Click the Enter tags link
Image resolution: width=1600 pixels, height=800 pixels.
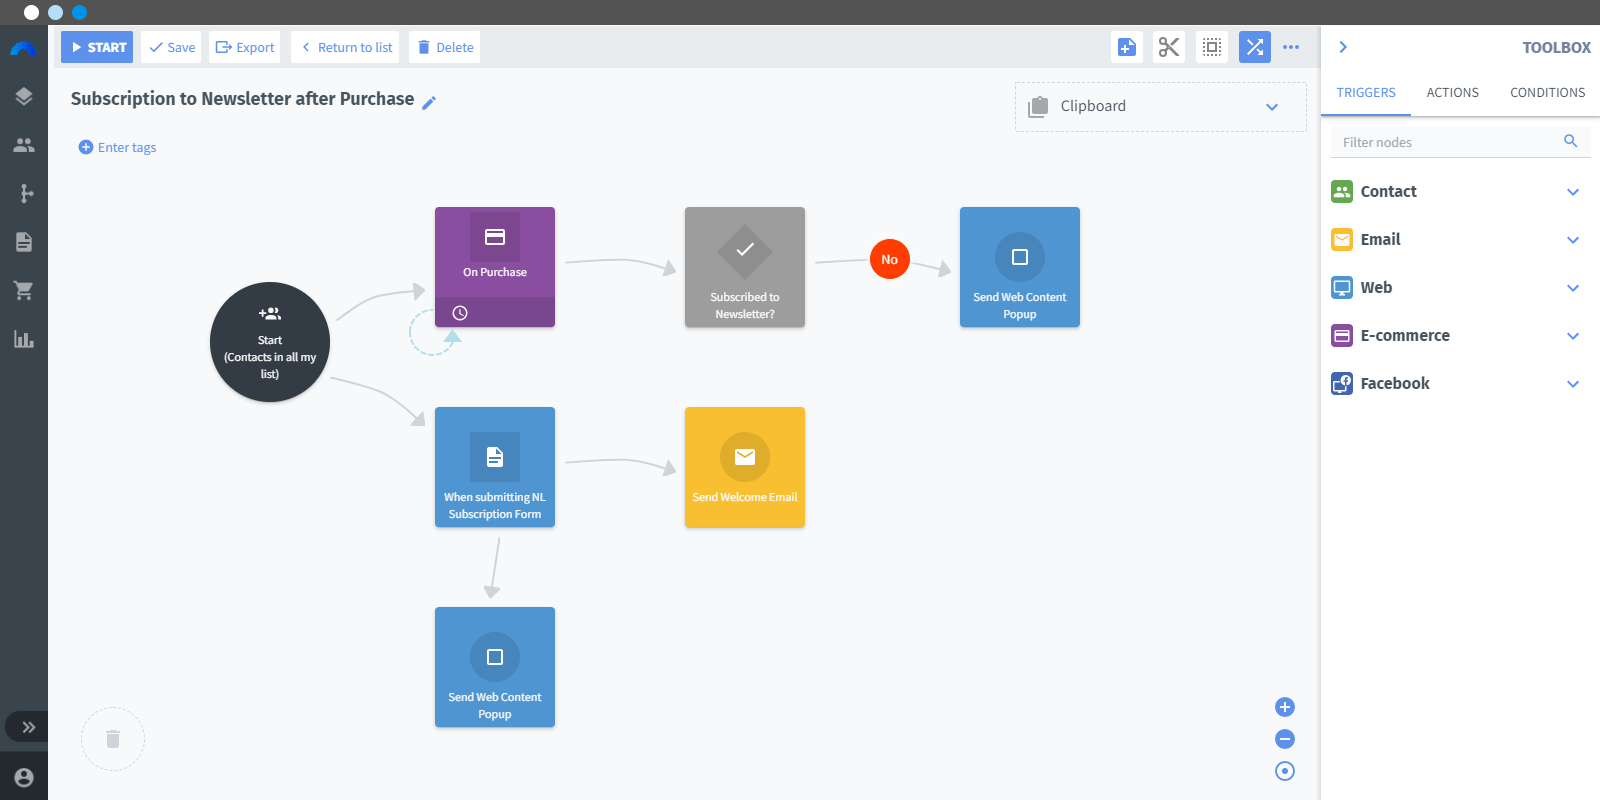(118, 147)
